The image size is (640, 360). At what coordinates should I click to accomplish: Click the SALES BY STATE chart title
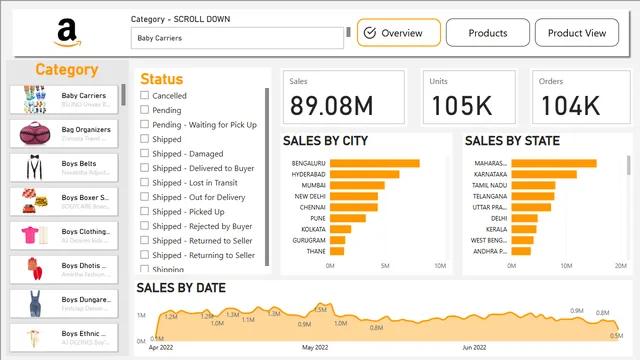(512, 141)
